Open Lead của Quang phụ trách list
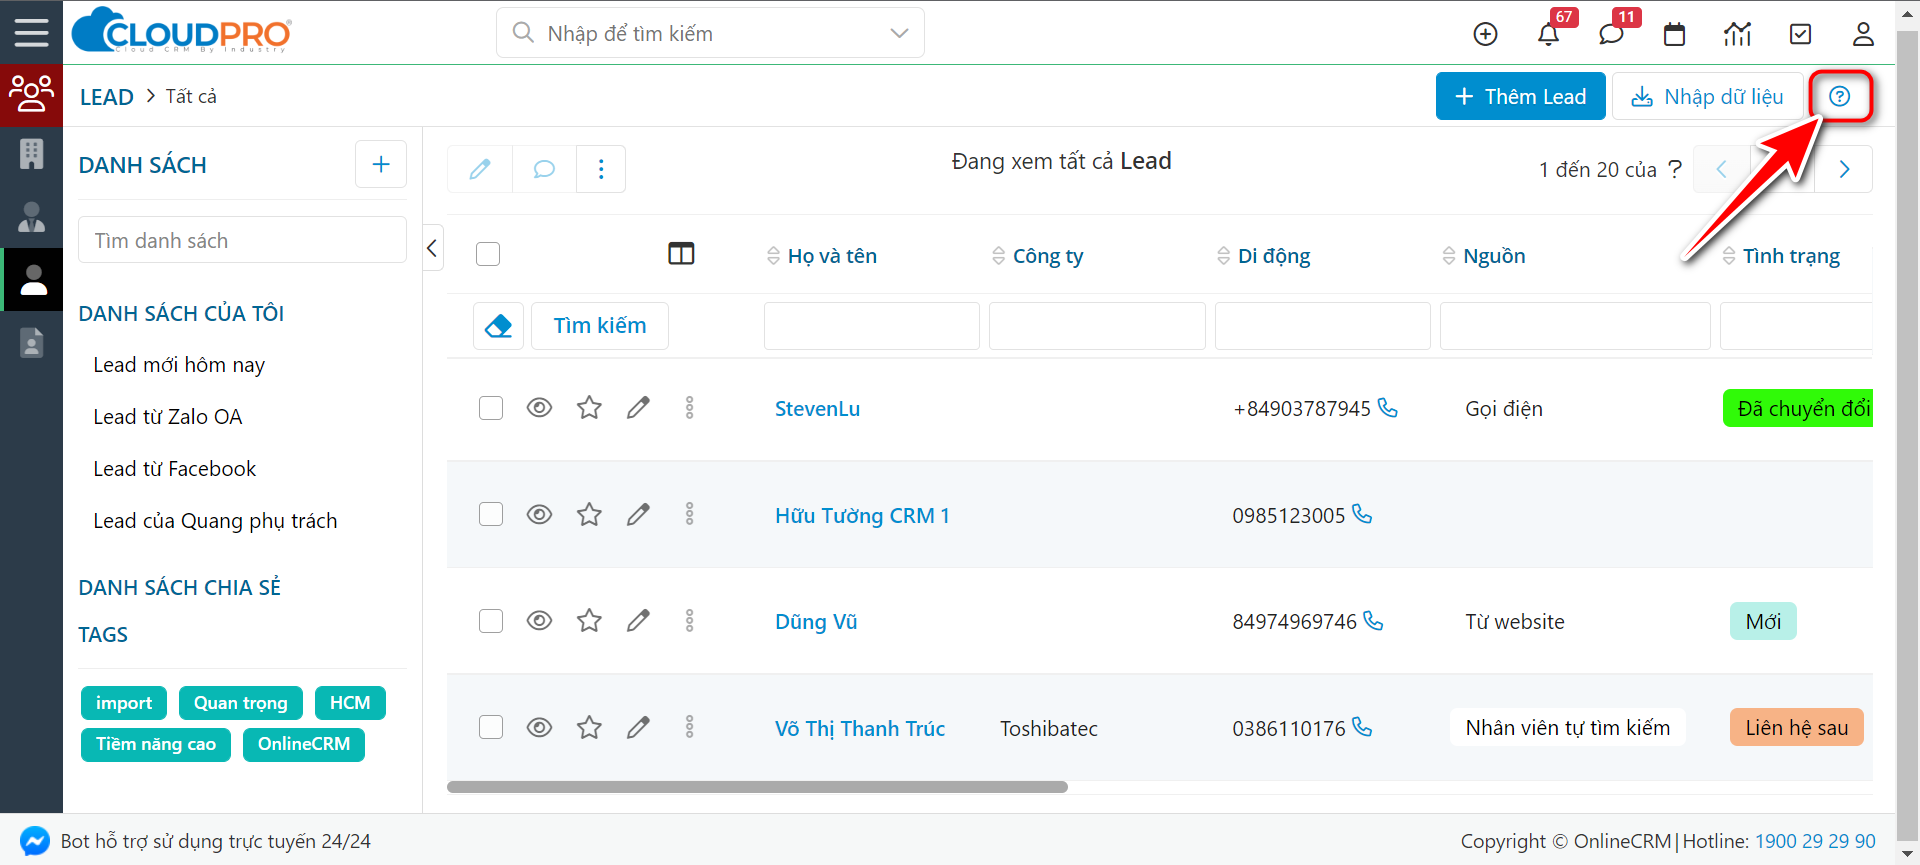Image resolution: width=1920 pixels, height=865 pixels. point(215,521)
